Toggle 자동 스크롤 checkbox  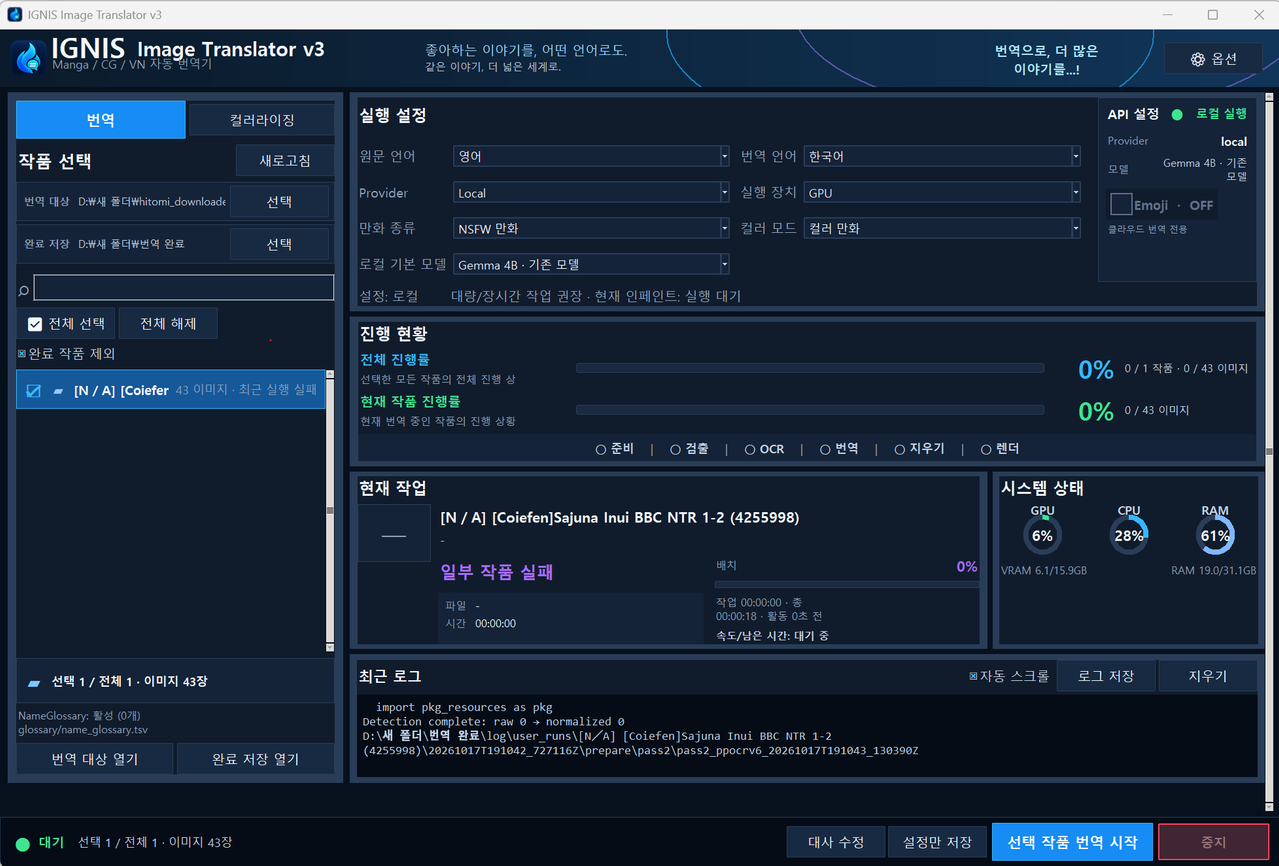(x=973, y=676)
